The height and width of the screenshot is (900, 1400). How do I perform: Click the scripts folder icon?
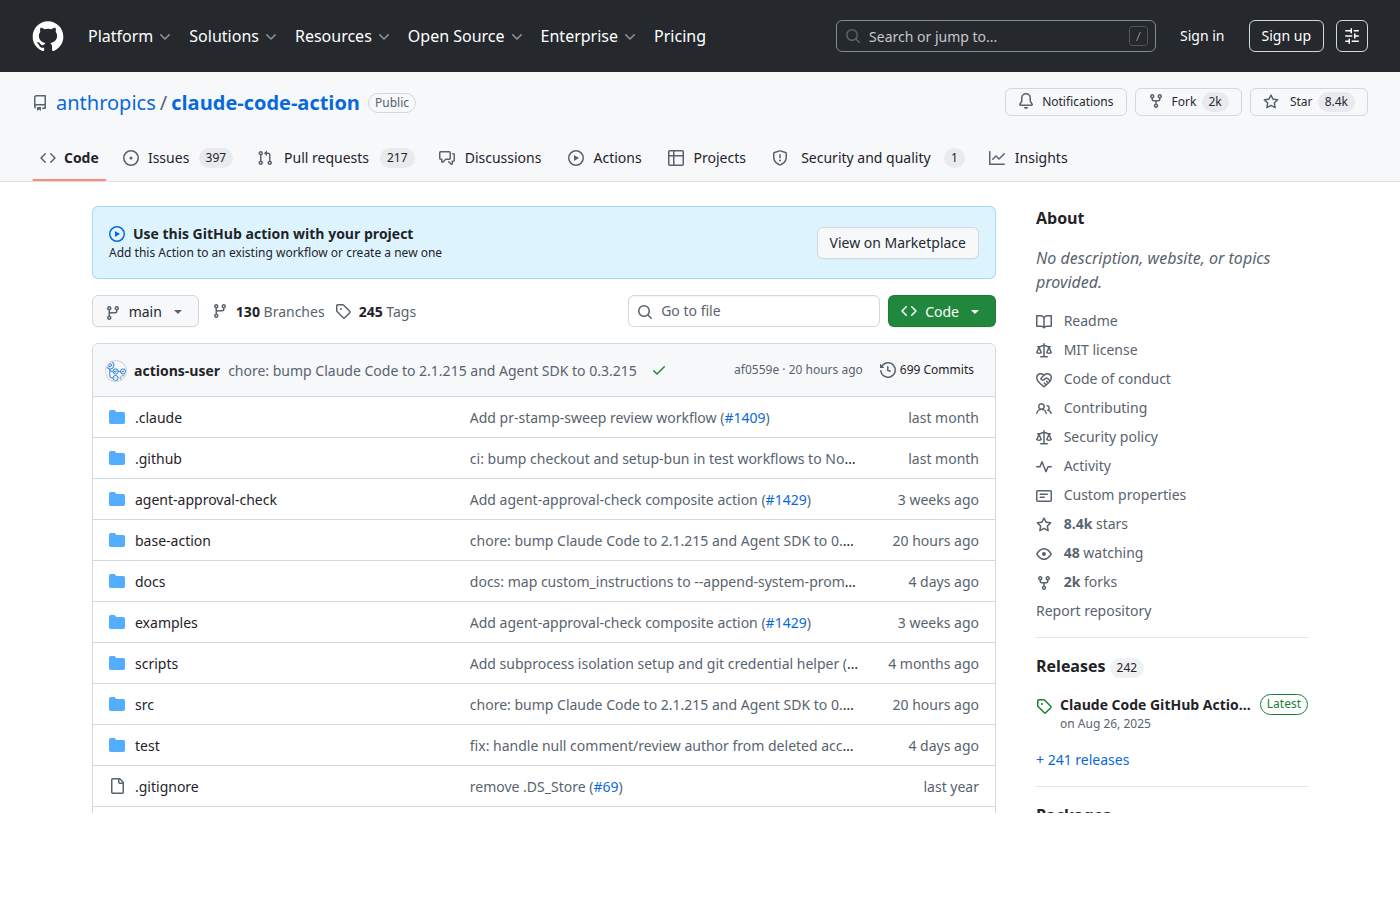click(x=117, y=664)
